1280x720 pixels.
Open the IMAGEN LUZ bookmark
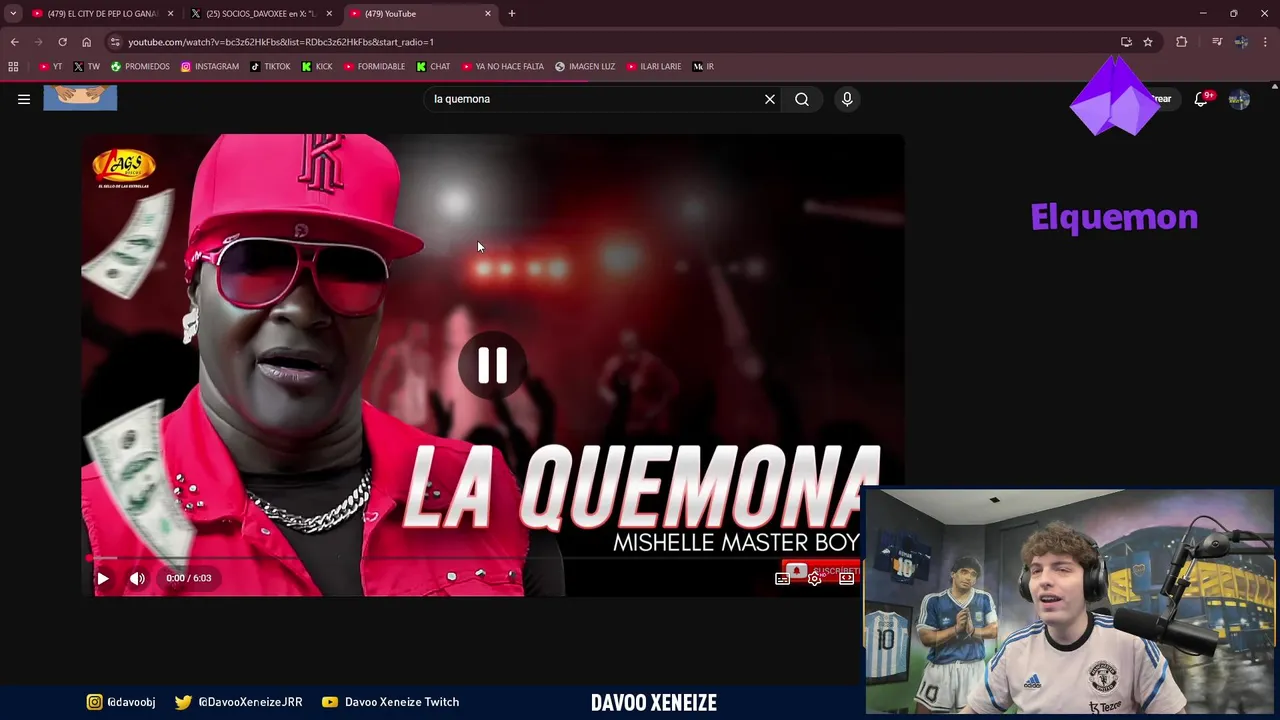[585, 67]
